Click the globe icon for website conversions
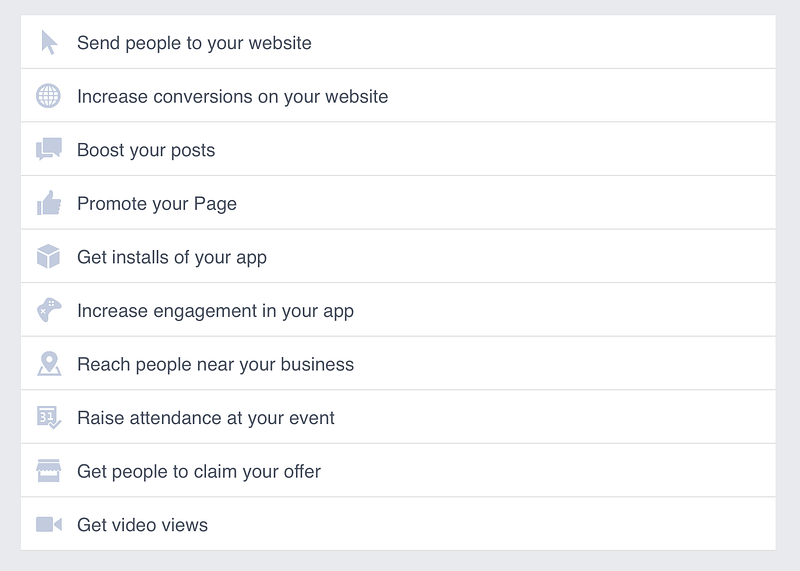 [48, 96]
